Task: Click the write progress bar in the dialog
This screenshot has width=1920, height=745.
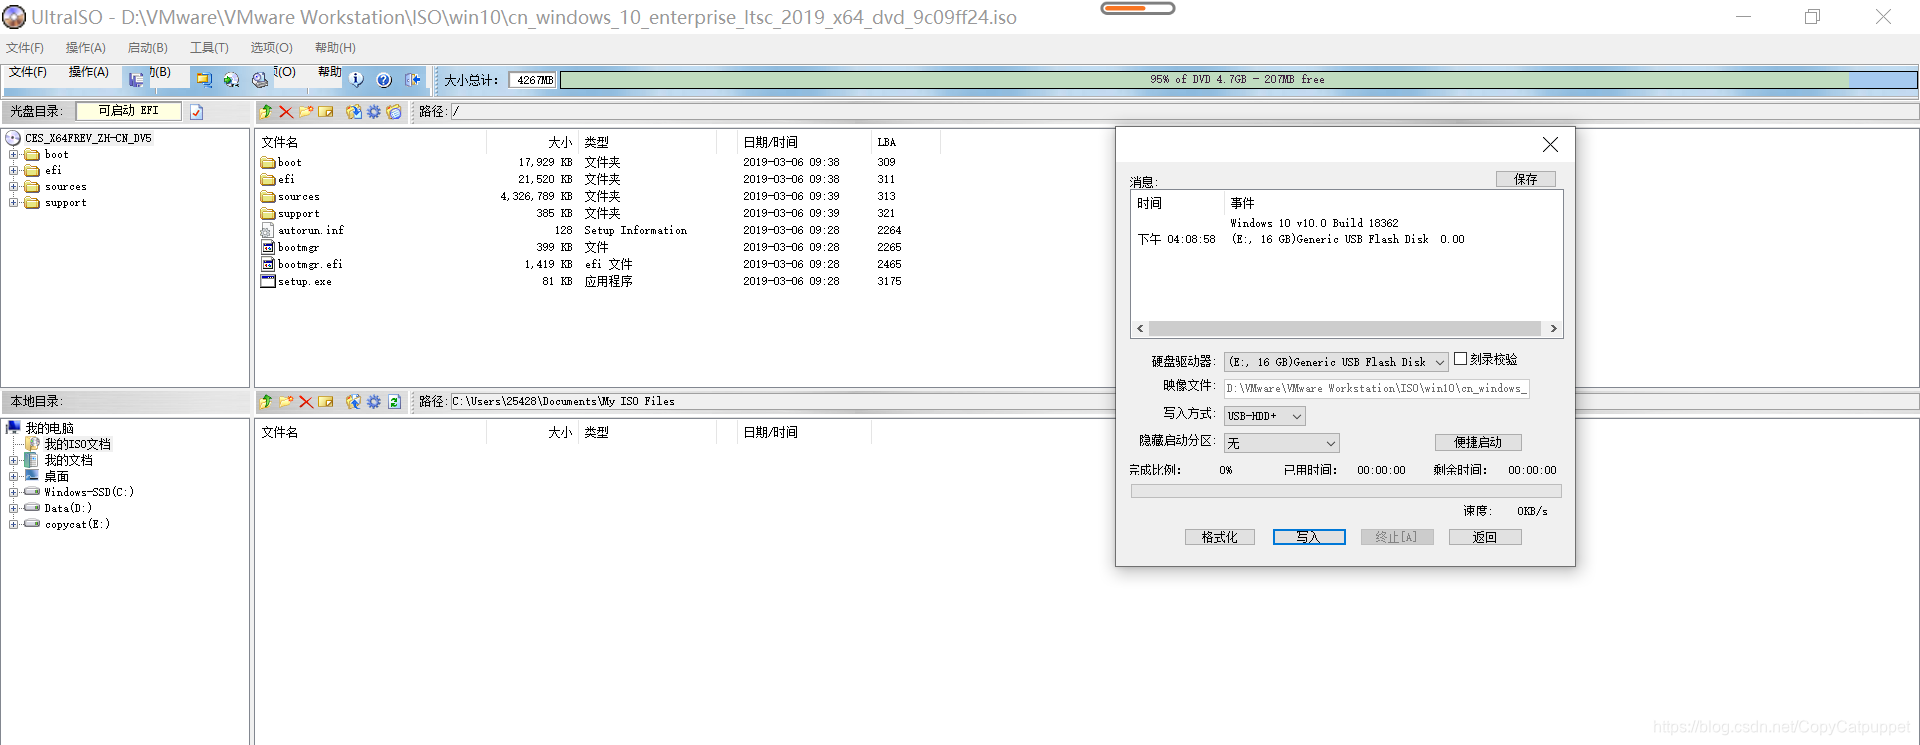Action: pyautogui.click(x=1346, y=491)
